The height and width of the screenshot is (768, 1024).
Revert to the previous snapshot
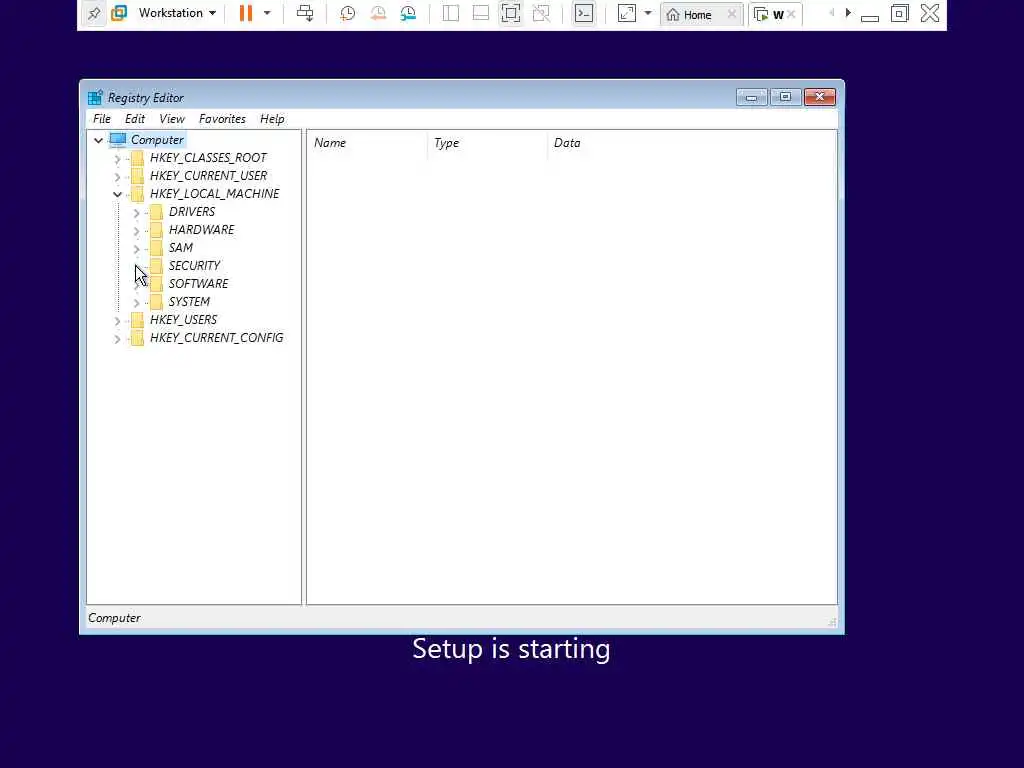pos(378,13)
